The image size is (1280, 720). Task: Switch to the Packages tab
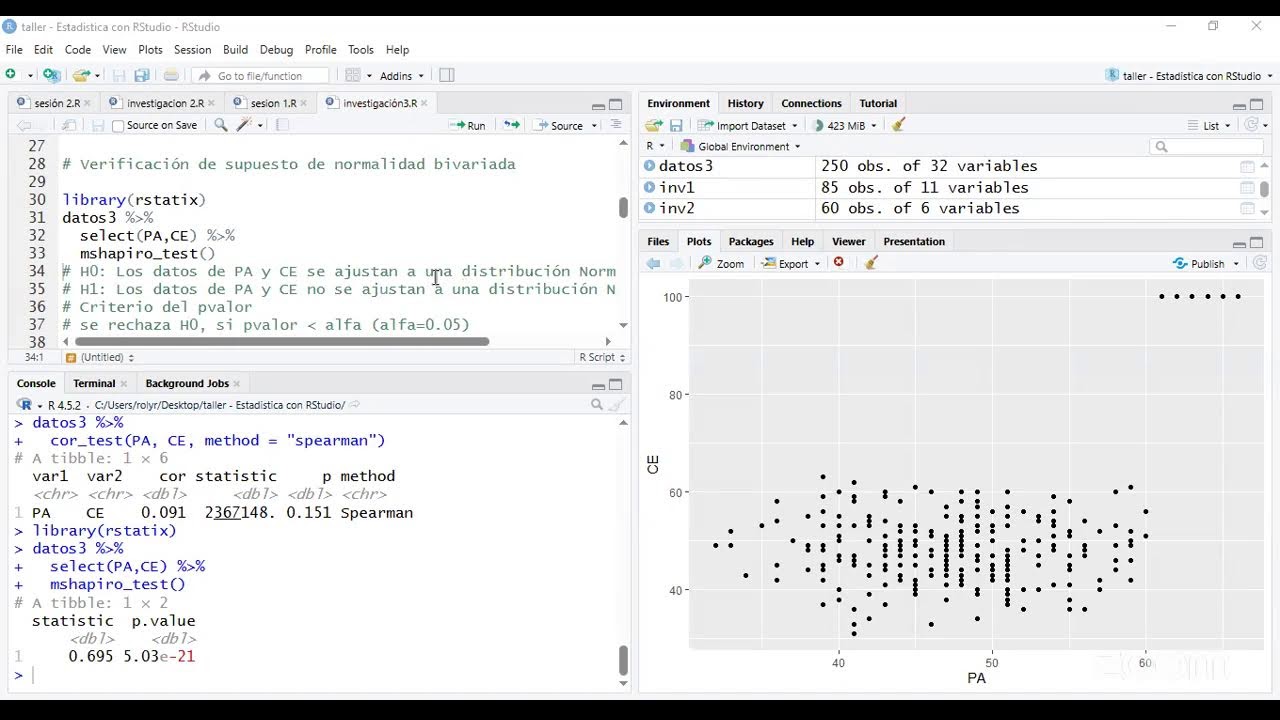[751, 241]
